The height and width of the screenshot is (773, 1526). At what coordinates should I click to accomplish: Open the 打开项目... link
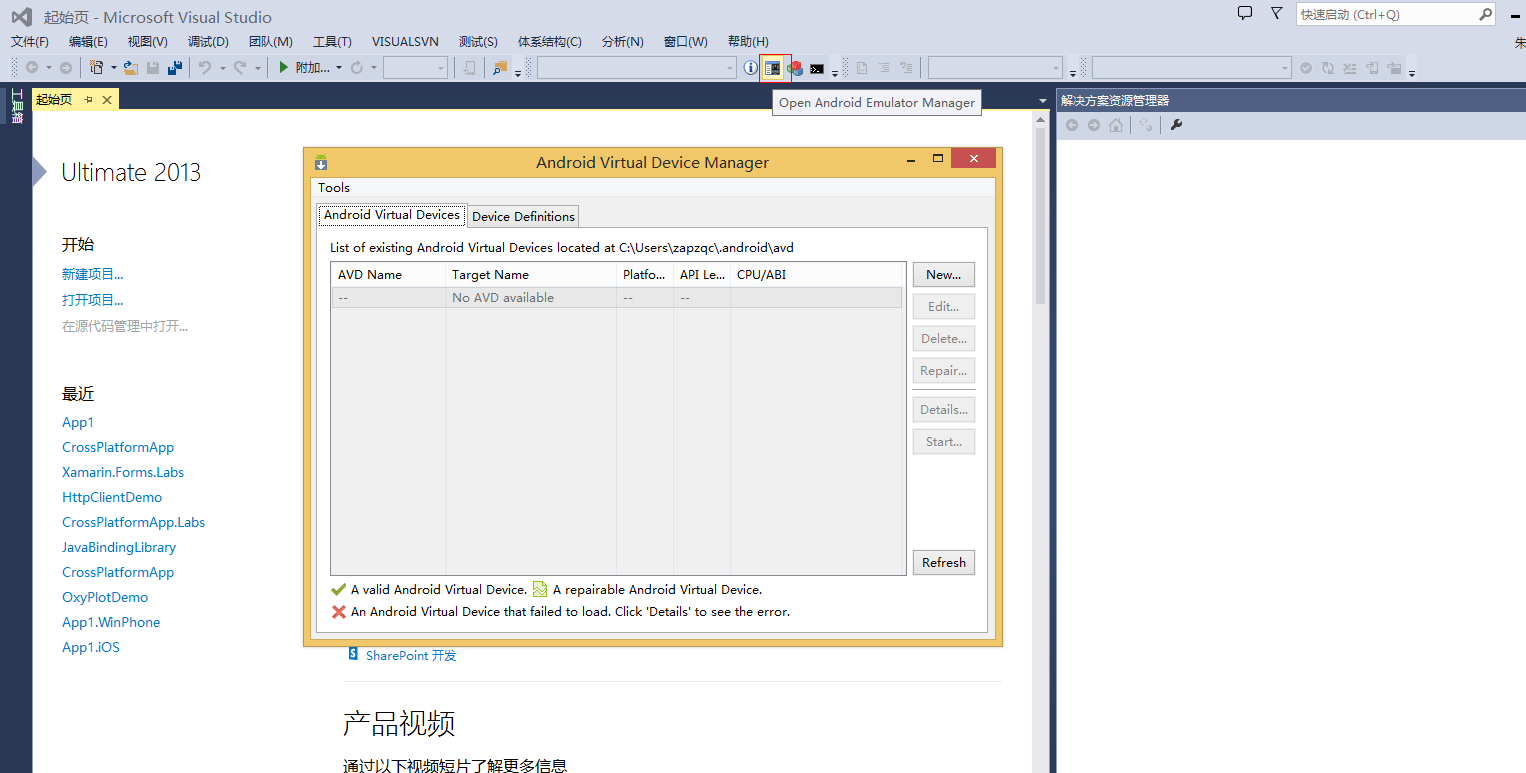93,300
